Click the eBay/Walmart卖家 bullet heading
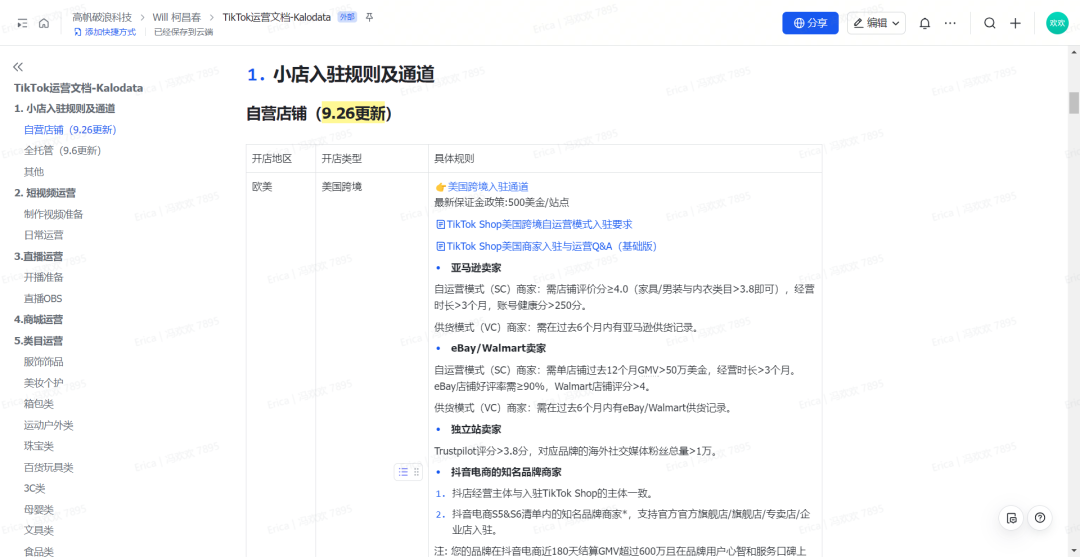1080x557 pixels. [499, 348]
